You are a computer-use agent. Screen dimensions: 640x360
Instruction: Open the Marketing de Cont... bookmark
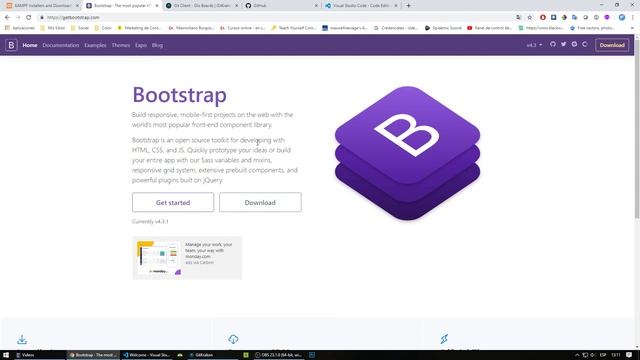pos(139,28)
